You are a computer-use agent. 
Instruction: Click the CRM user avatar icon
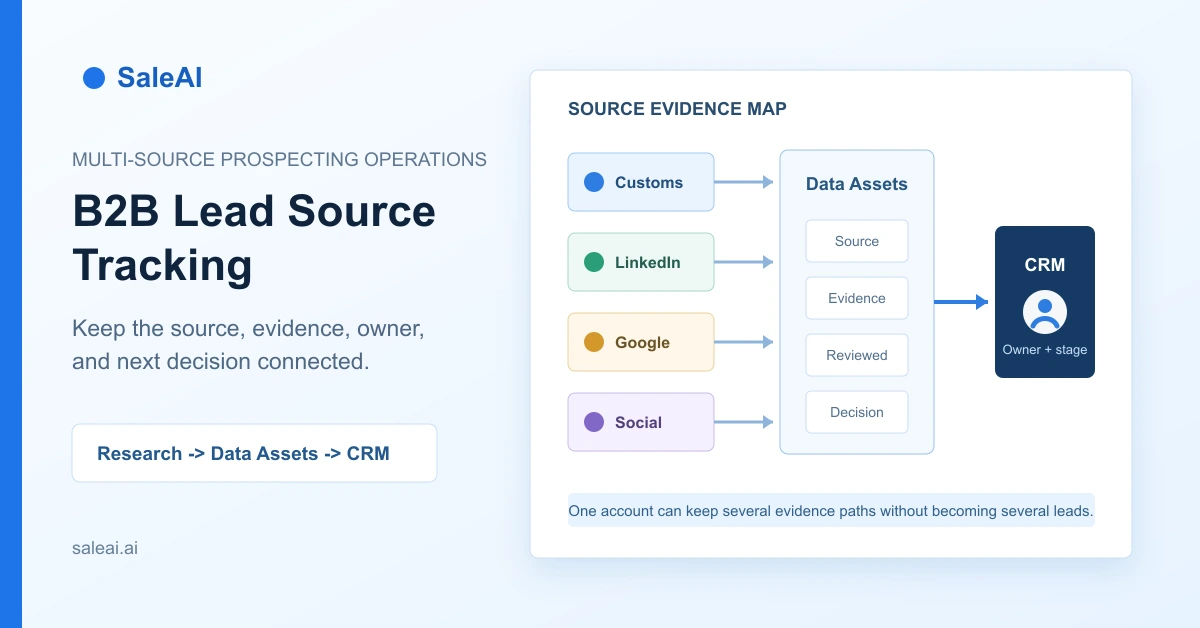point(1045,312)
